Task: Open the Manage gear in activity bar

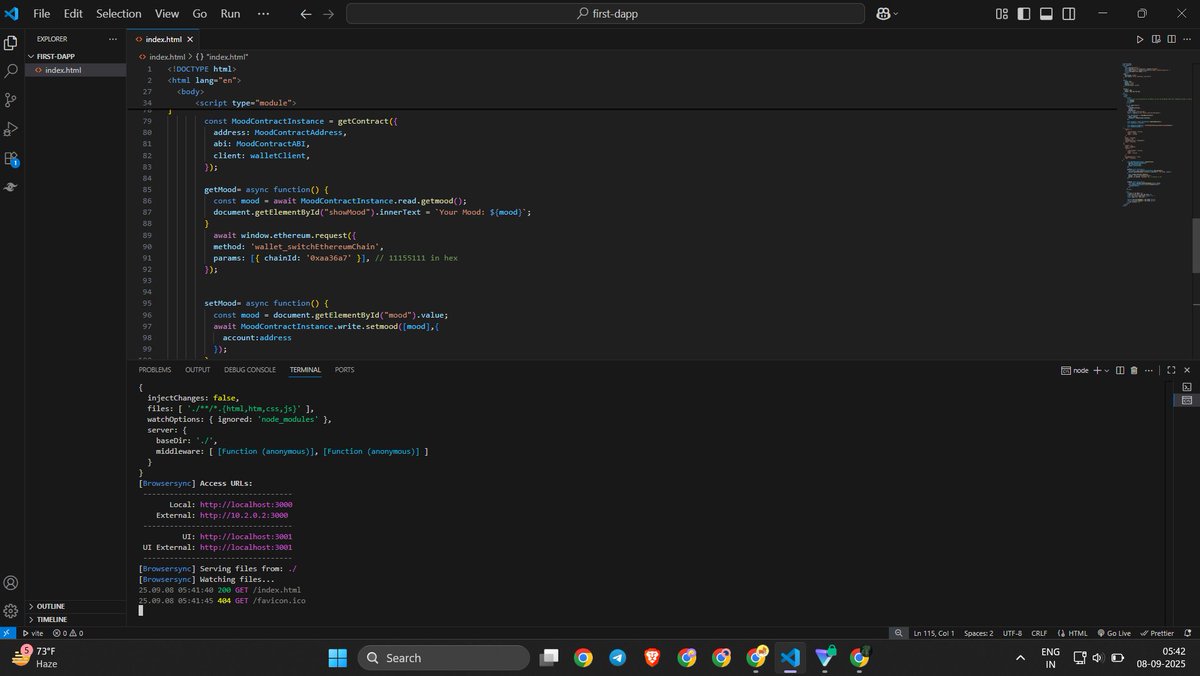Action: 11,611
